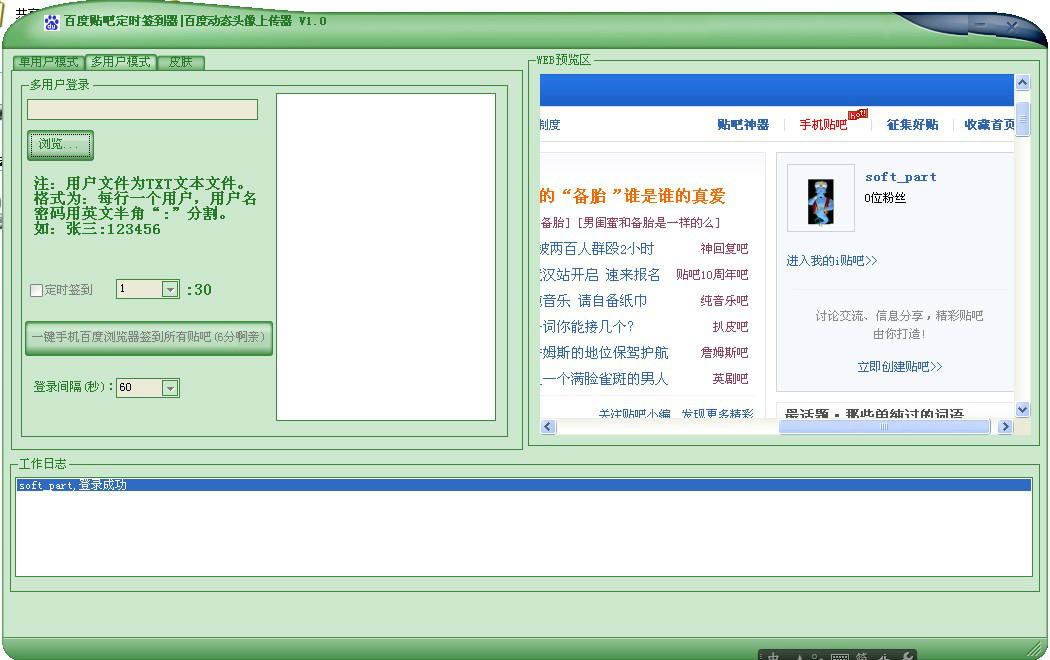Open the soft_part username link
The height and width of the screenshot is (660, 1050).
click(x=901, y=177)
